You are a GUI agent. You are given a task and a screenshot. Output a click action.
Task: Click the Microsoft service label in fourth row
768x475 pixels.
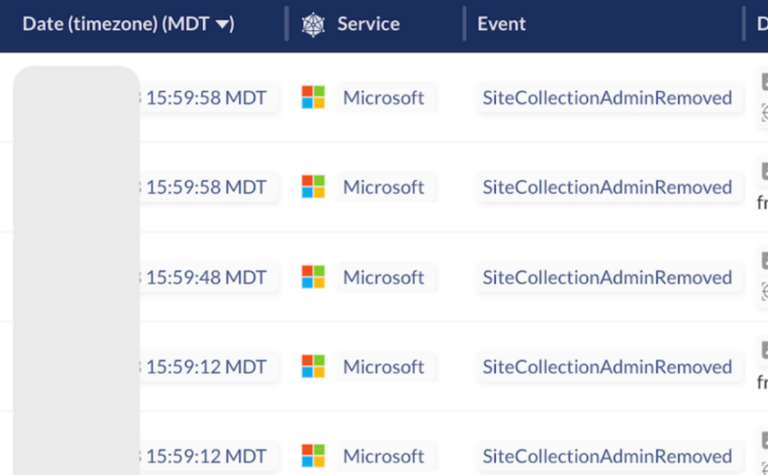tap(383, 367)
